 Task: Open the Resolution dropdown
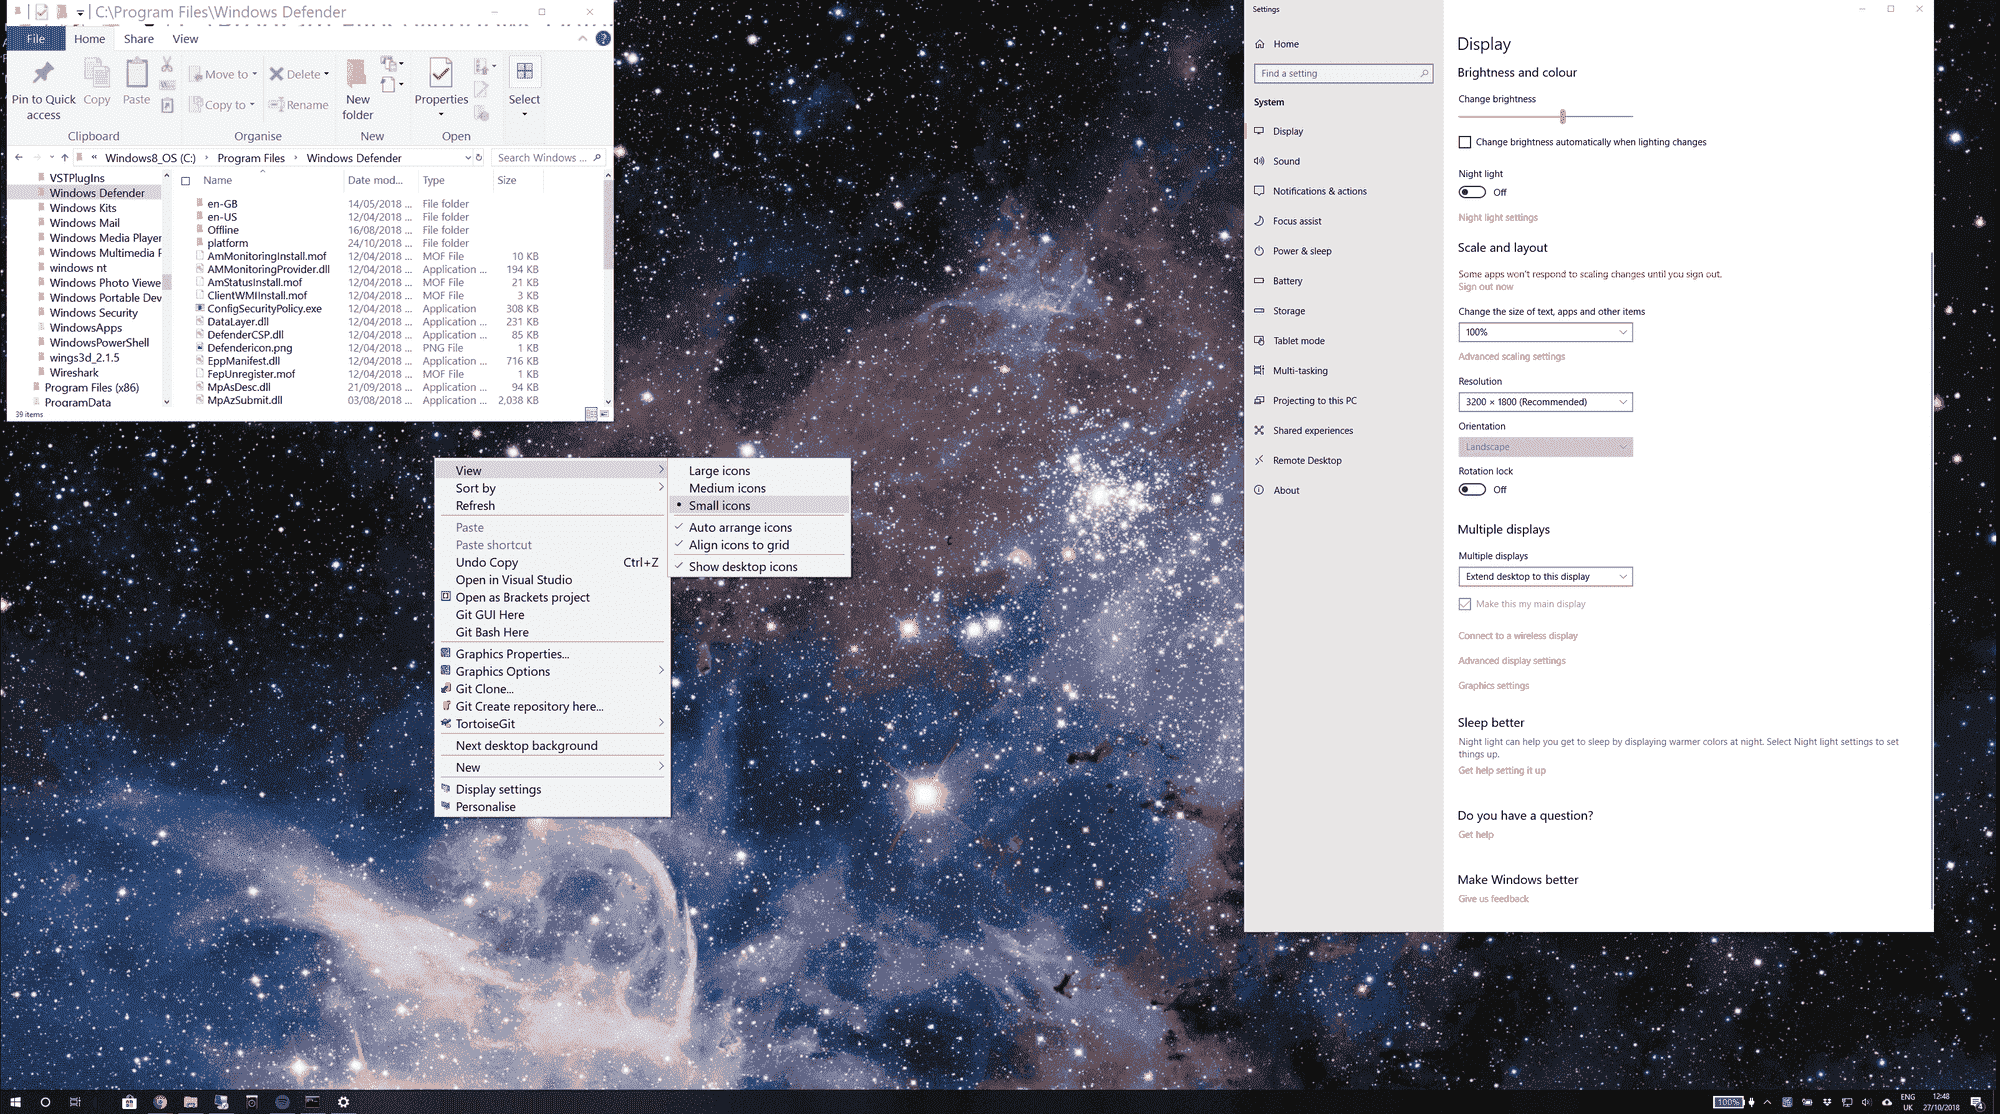[x=1545, y=402]
